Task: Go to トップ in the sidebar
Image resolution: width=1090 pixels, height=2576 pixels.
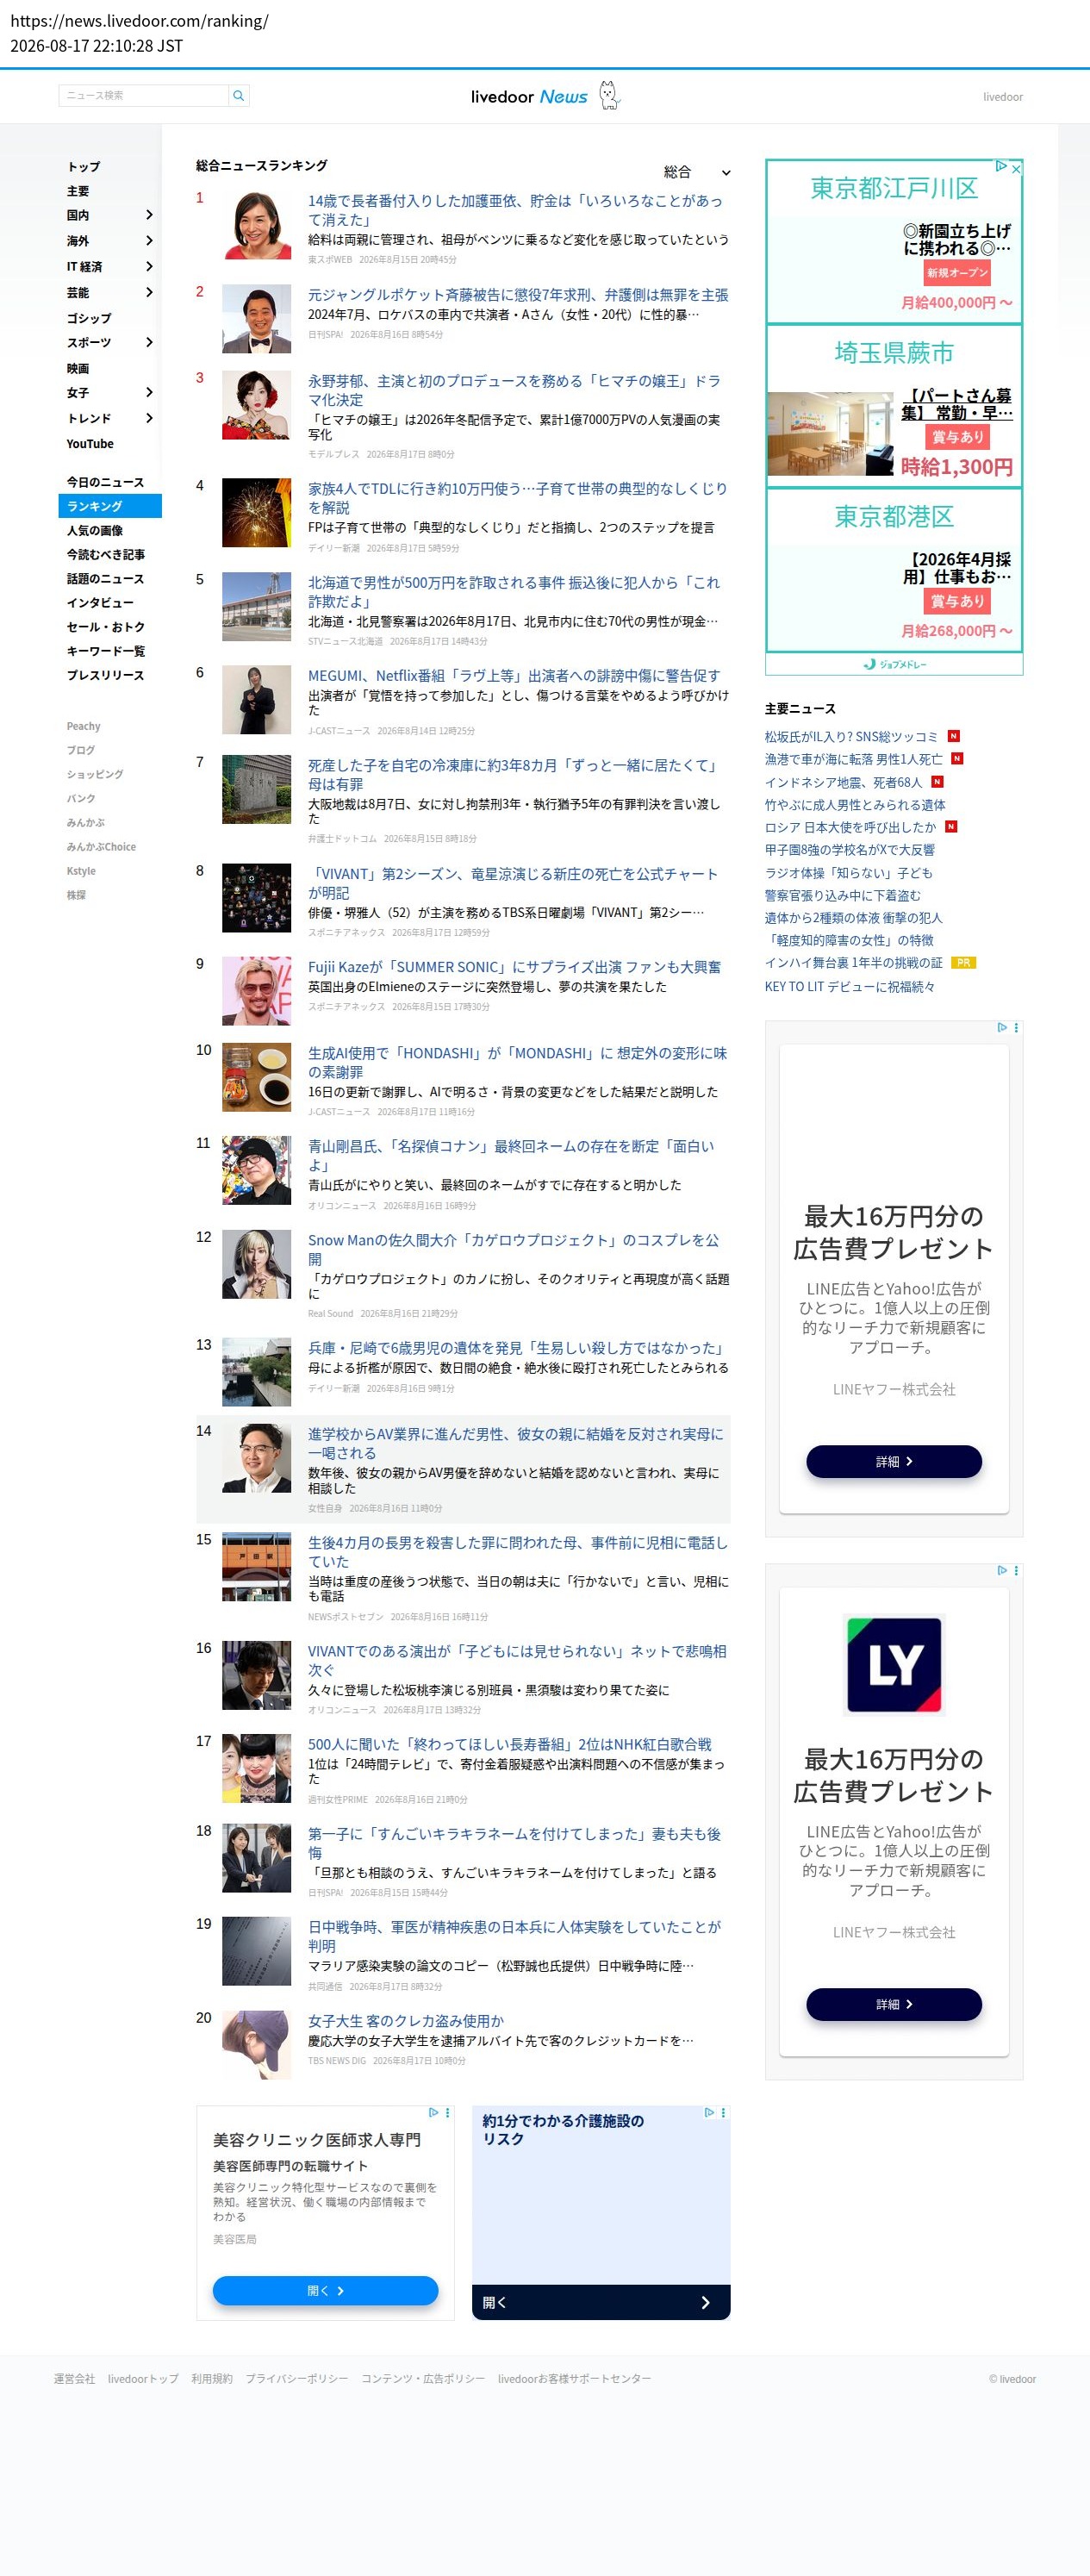Action: (x=84, y=167)
